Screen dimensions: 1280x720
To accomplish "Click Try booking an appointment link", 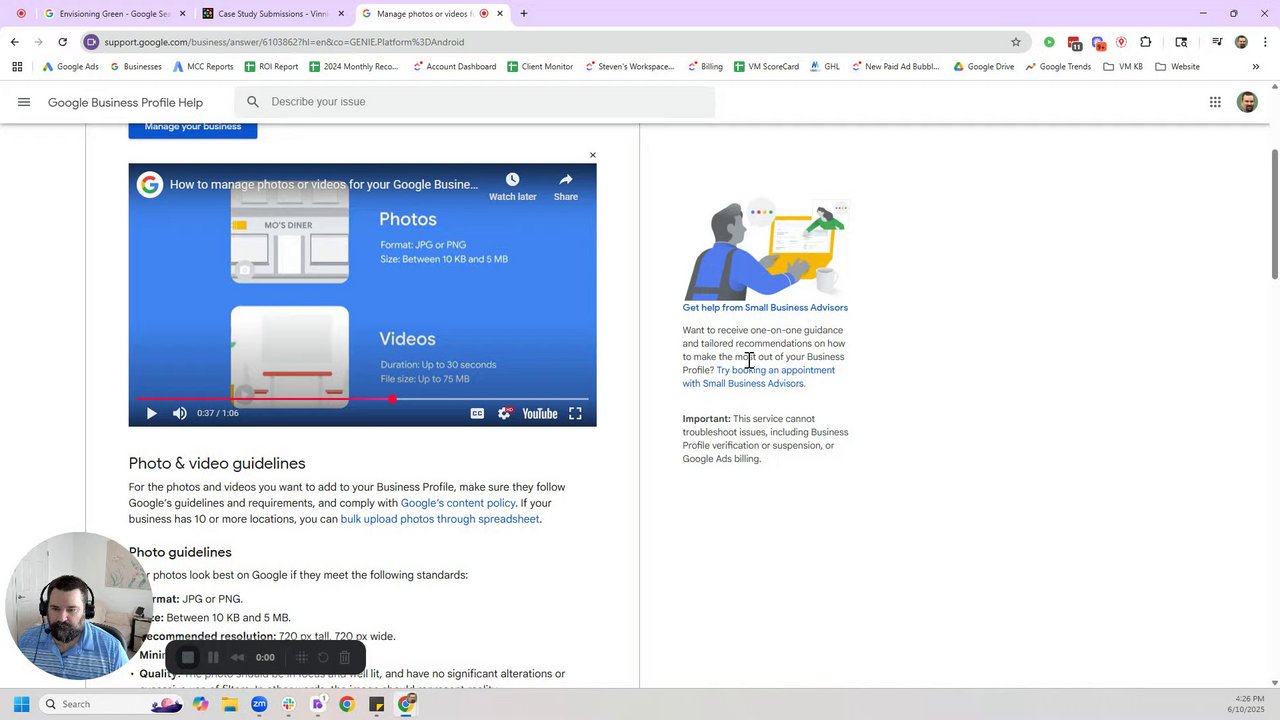I will click(759, 377).
